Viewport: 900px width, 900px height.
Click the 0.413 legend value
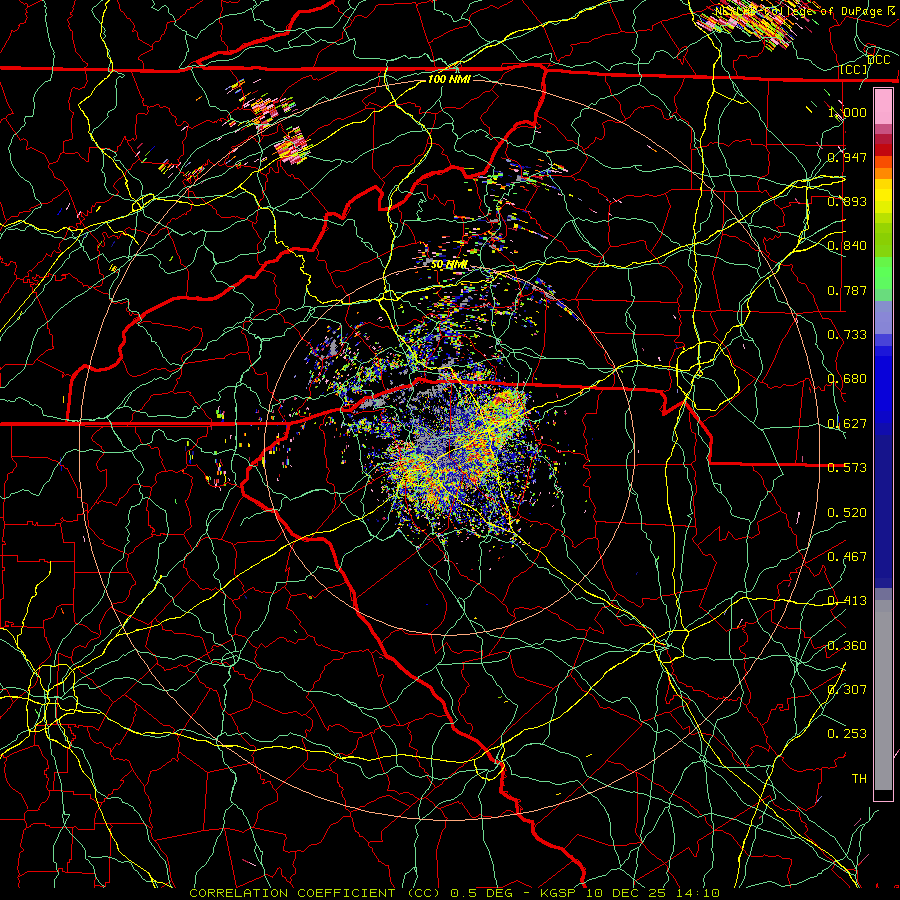tap(847, 601)
